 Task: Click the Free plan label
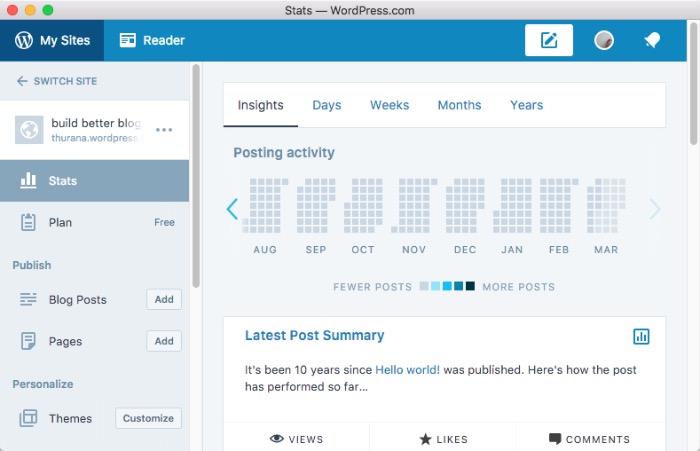coord(164,222)
